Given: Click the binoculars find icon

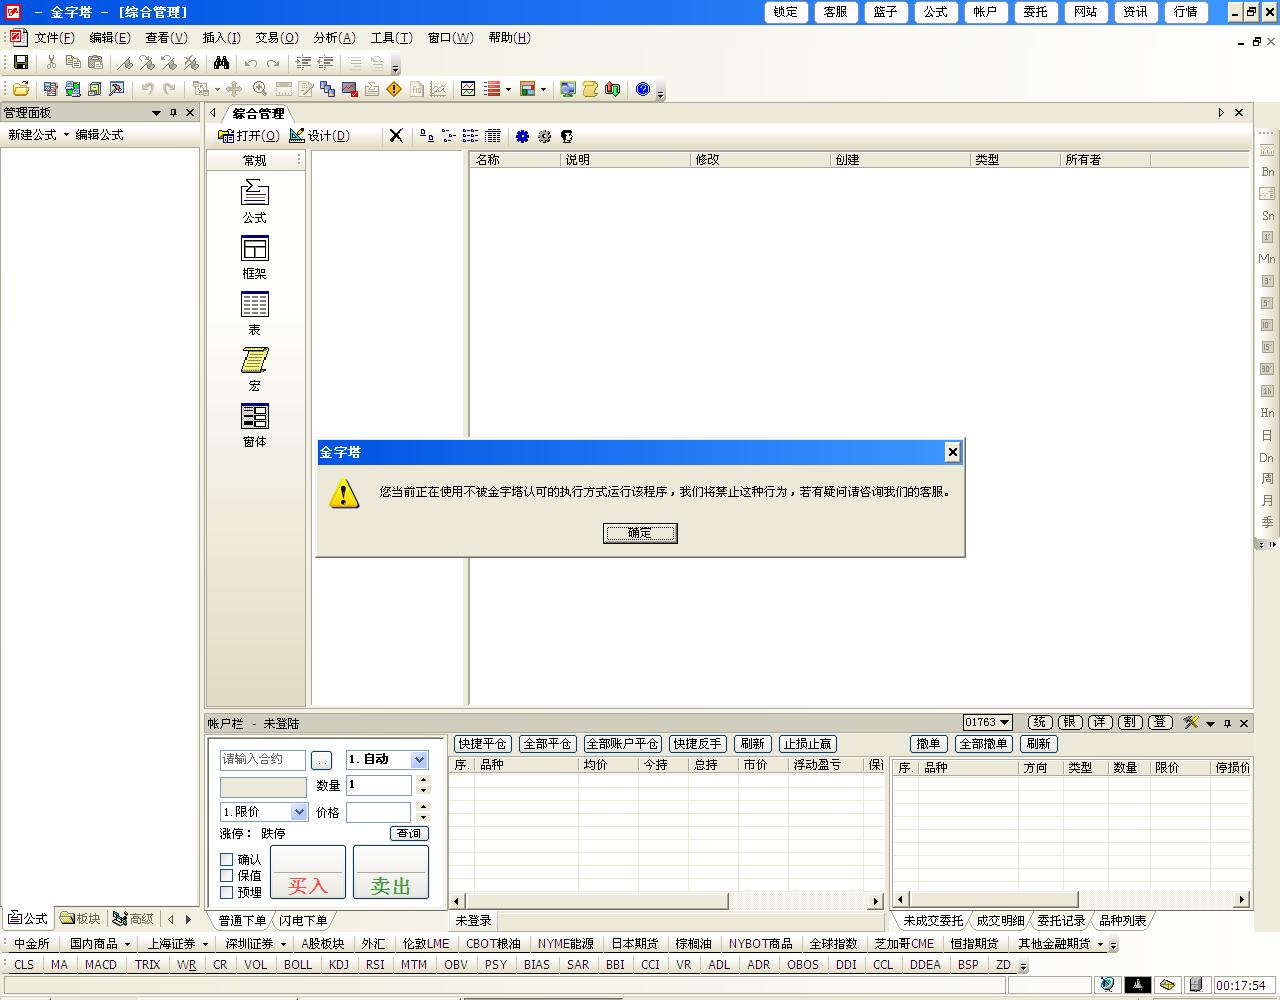Looking at the screenshot, I should [x=222, y=63].
